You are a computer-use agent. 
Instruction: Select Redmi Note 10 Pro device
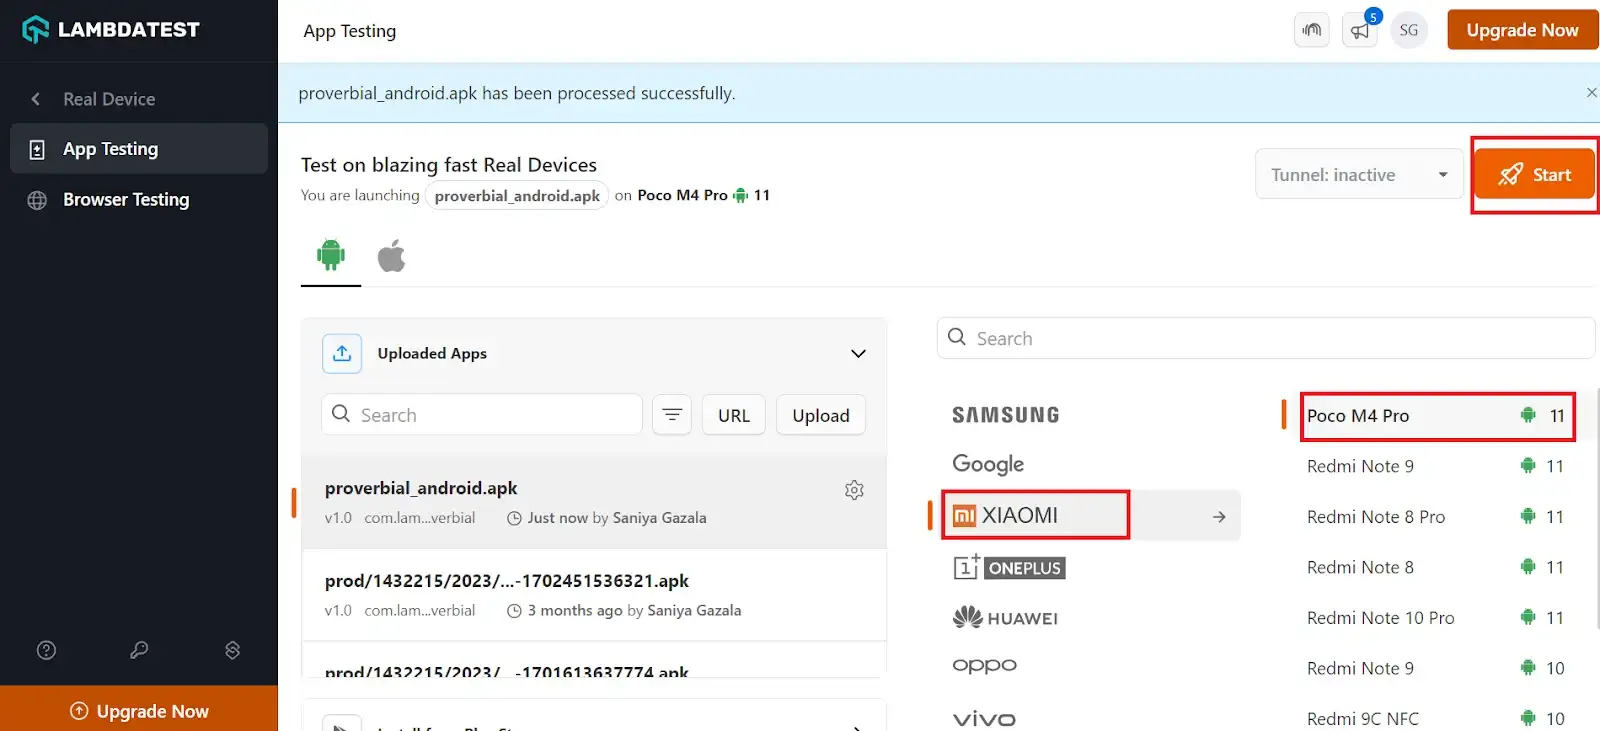point(1438,618)
